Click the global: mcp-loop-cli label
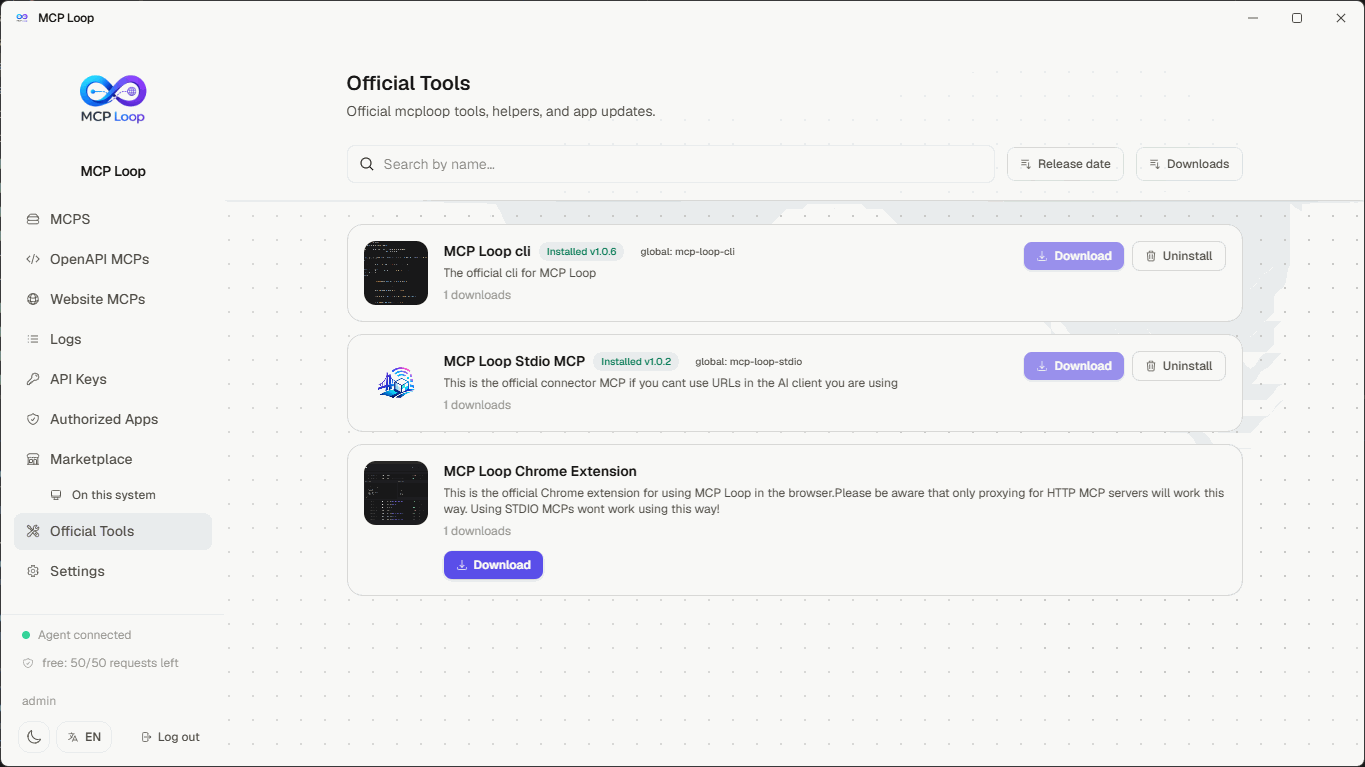 coord(688,252)
